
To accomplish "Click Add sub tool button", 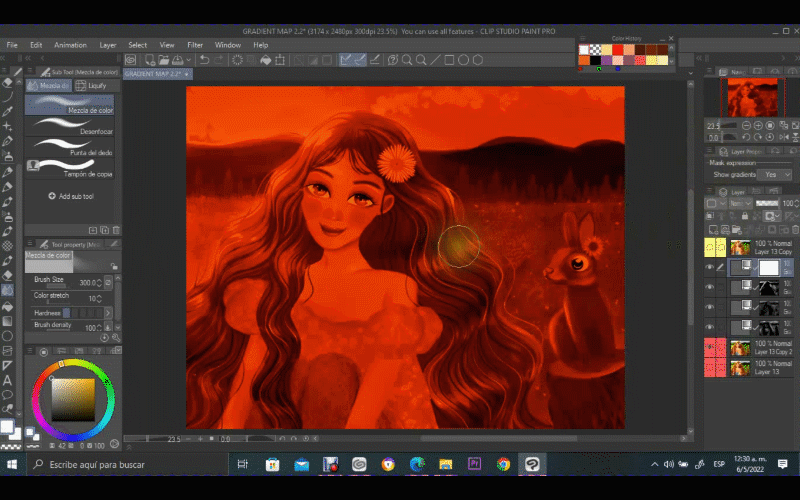I will (70, 196).
